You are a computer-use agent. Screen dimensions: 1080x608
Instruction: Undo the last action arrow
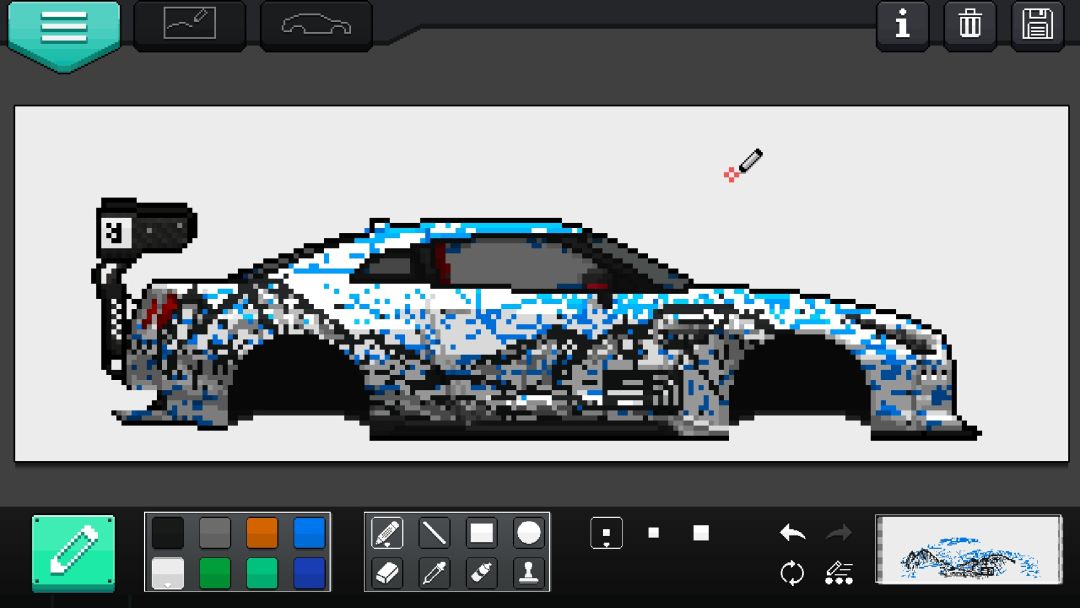pos(793,532)
